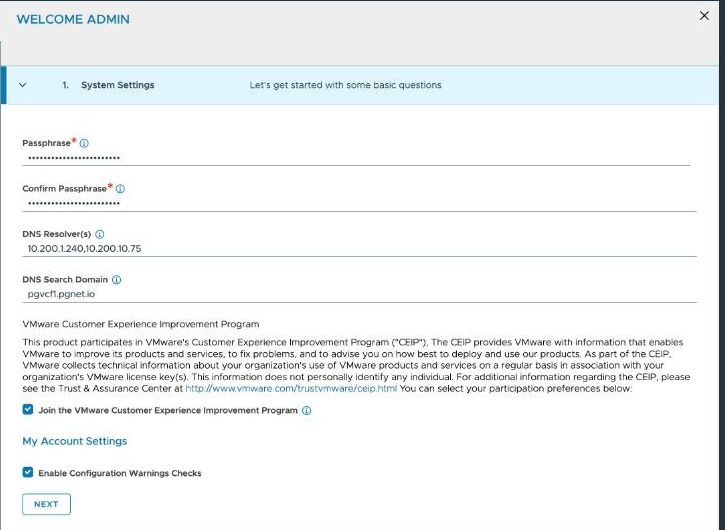Close the Welcome Admin dialog
Viewport: 725px width, 530px height.
pyautogui.click(x=704, y=16)
